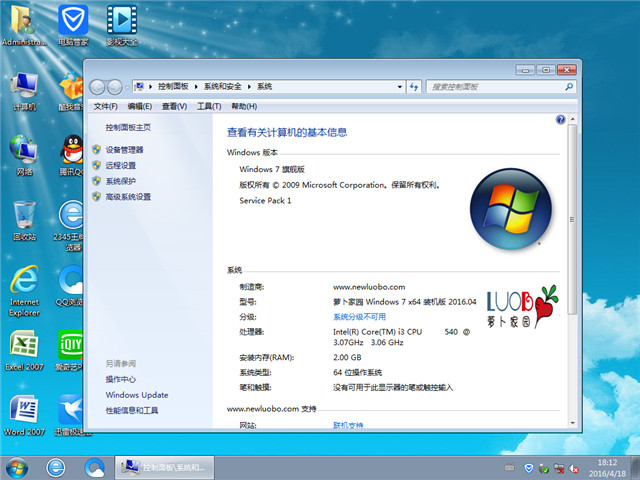Launch QQ browser from taskbar

click(x=95, y=468)
